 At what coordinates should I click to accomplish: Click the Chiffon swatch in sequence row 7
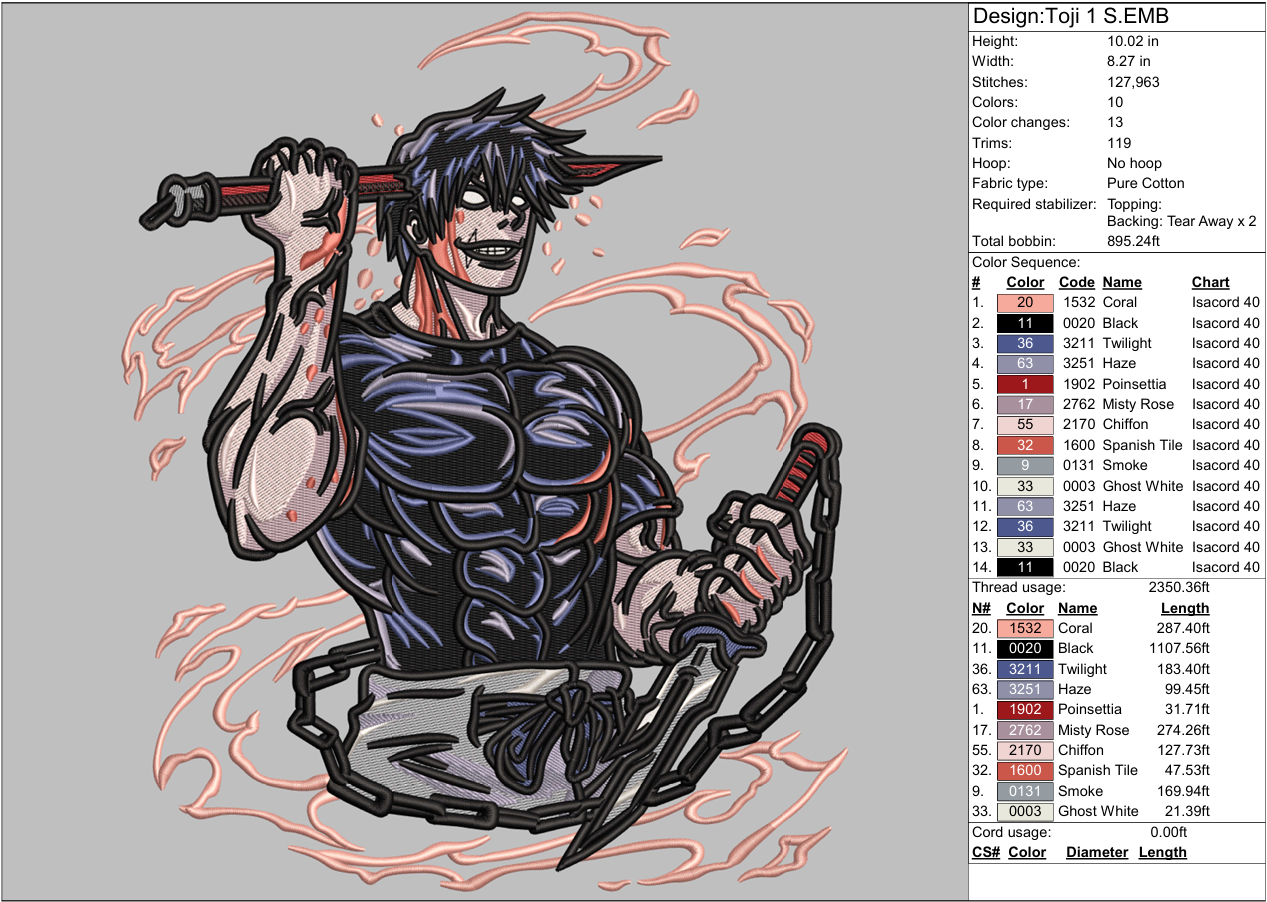[x=1025, y=424]
